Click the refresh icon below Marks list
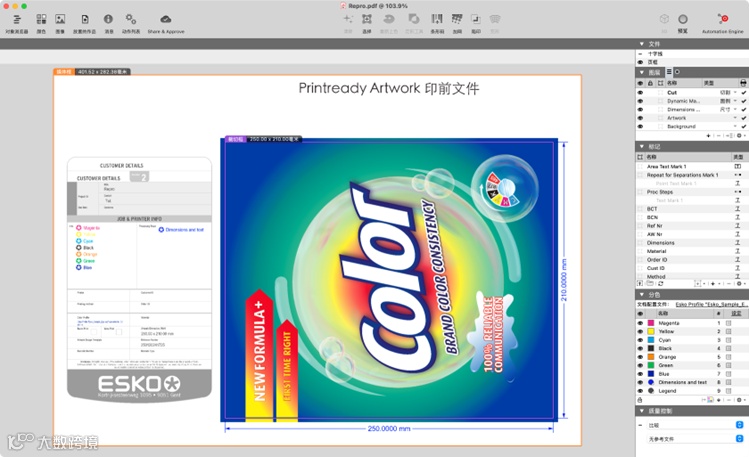 click(661, 284)
